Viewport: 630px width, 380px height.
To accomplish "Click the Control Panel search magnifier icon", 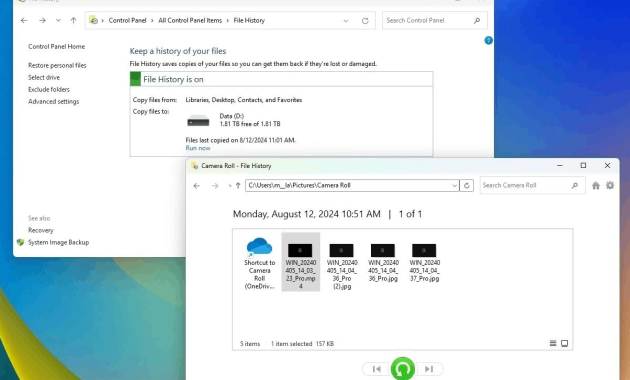I will (x=477, y=20).
